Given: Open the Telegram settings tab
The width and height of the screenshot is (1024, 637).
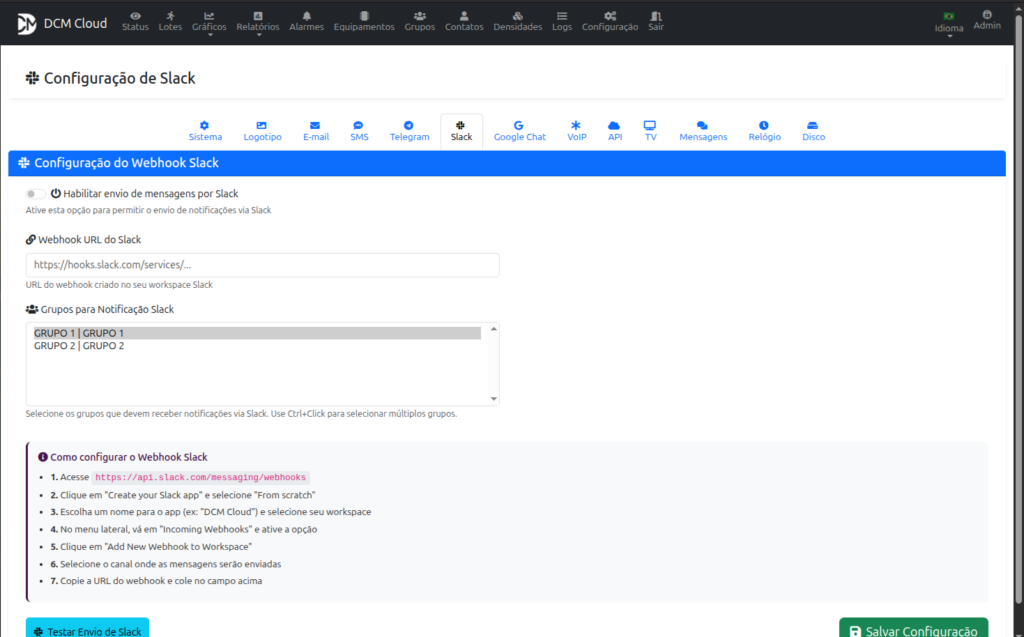Looking at the screenshot, I should (x=409, y=131).
